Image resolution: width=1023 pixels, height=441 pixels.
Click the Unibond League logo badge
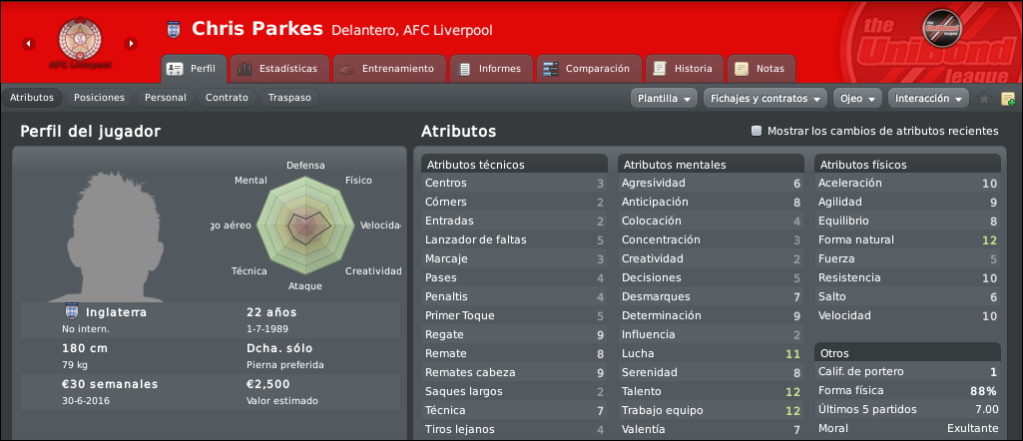[x=942, y=27]
